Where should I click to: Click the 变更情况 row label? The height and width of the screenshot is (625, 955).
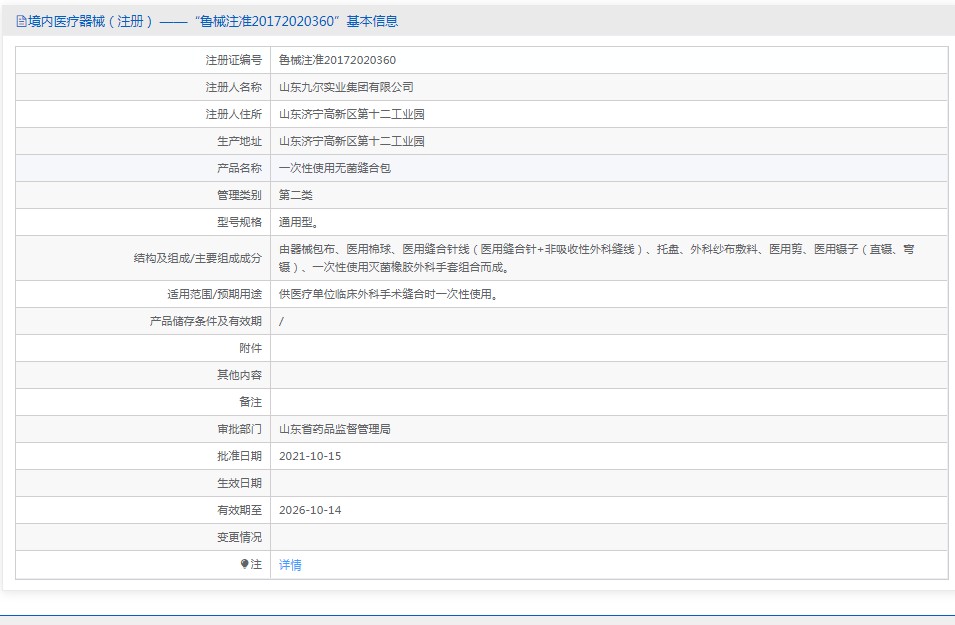coord(239,537)
